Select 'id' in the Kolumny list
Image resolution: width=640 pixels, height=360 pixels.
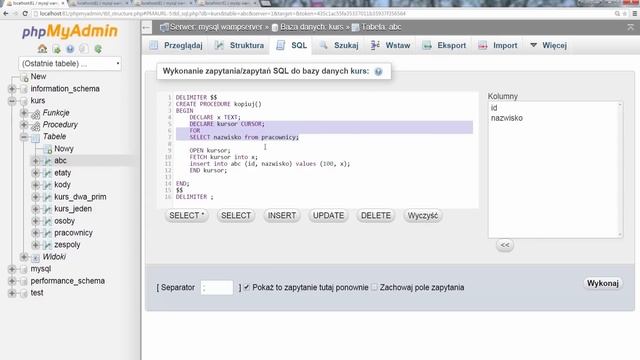point(494,108)
